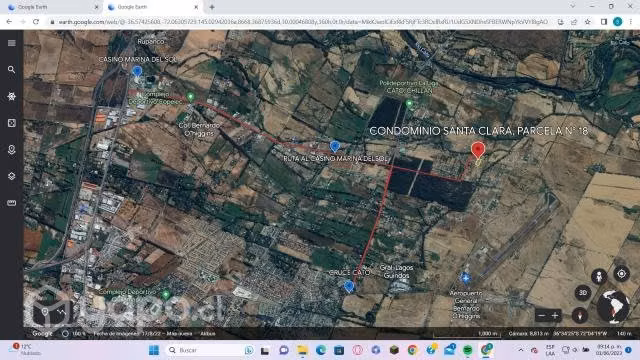Open the Chrome profile avatar
Screen dimensions: 640x360
618,22
